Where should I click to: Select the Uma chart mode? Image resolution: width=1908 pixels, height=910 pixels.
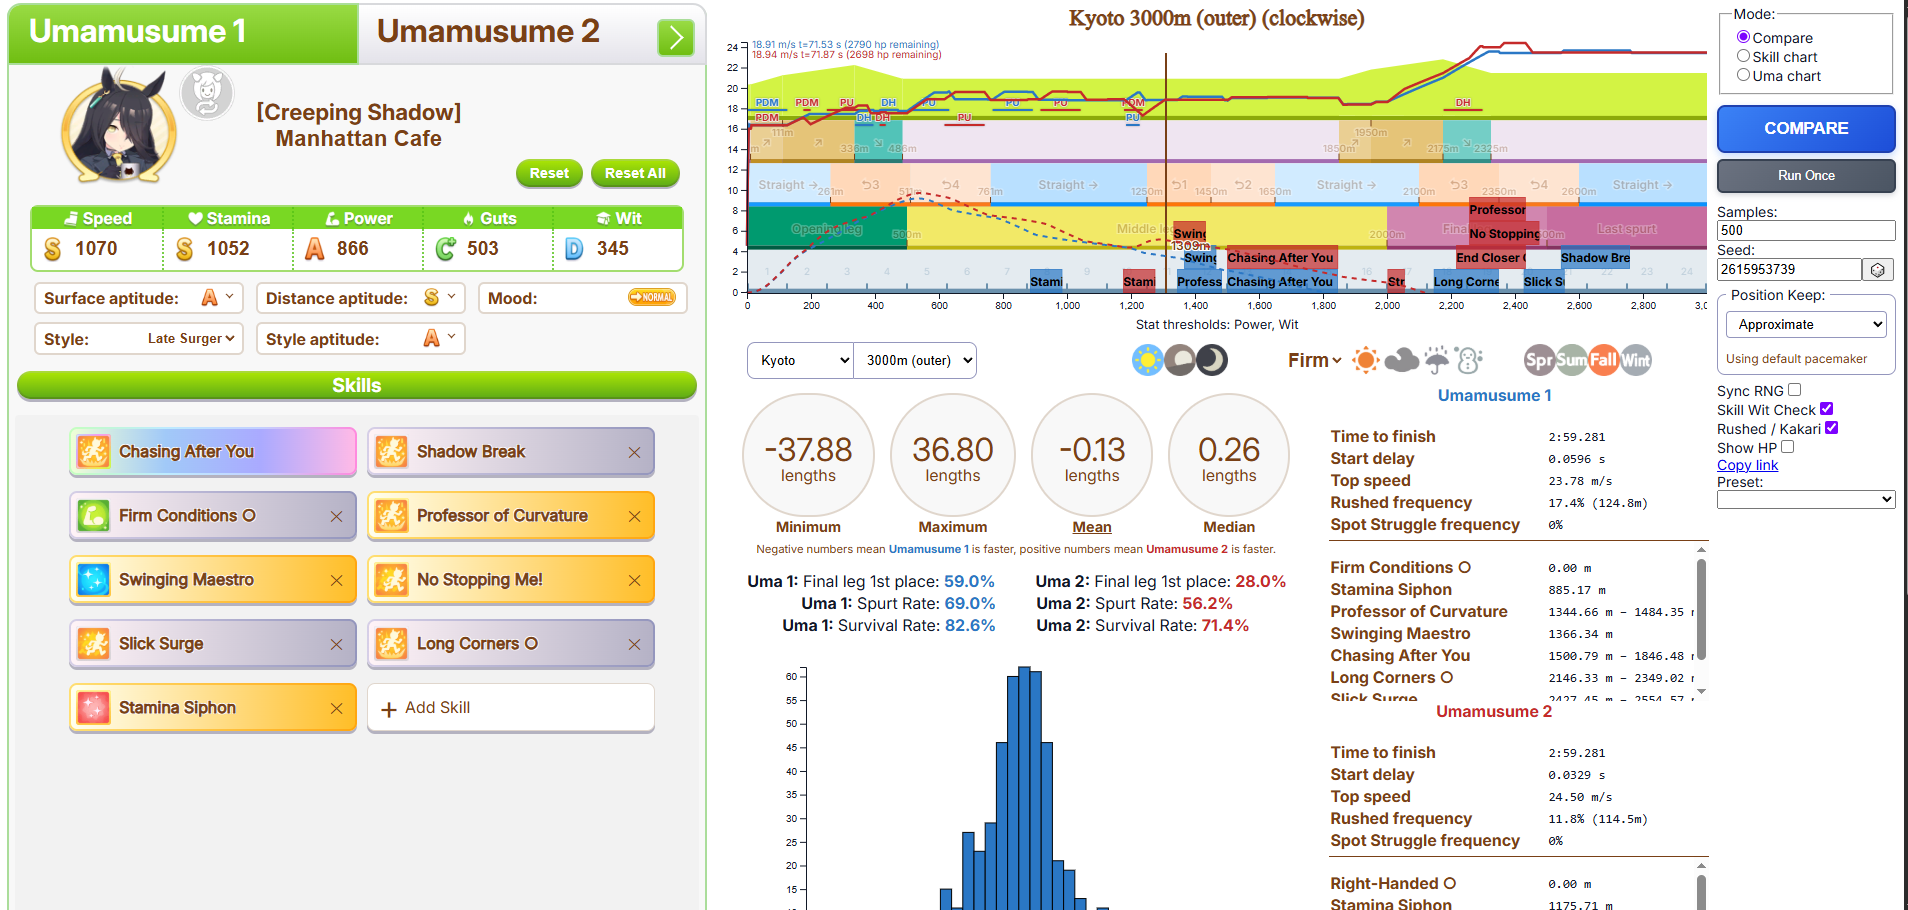point(1743,75)
